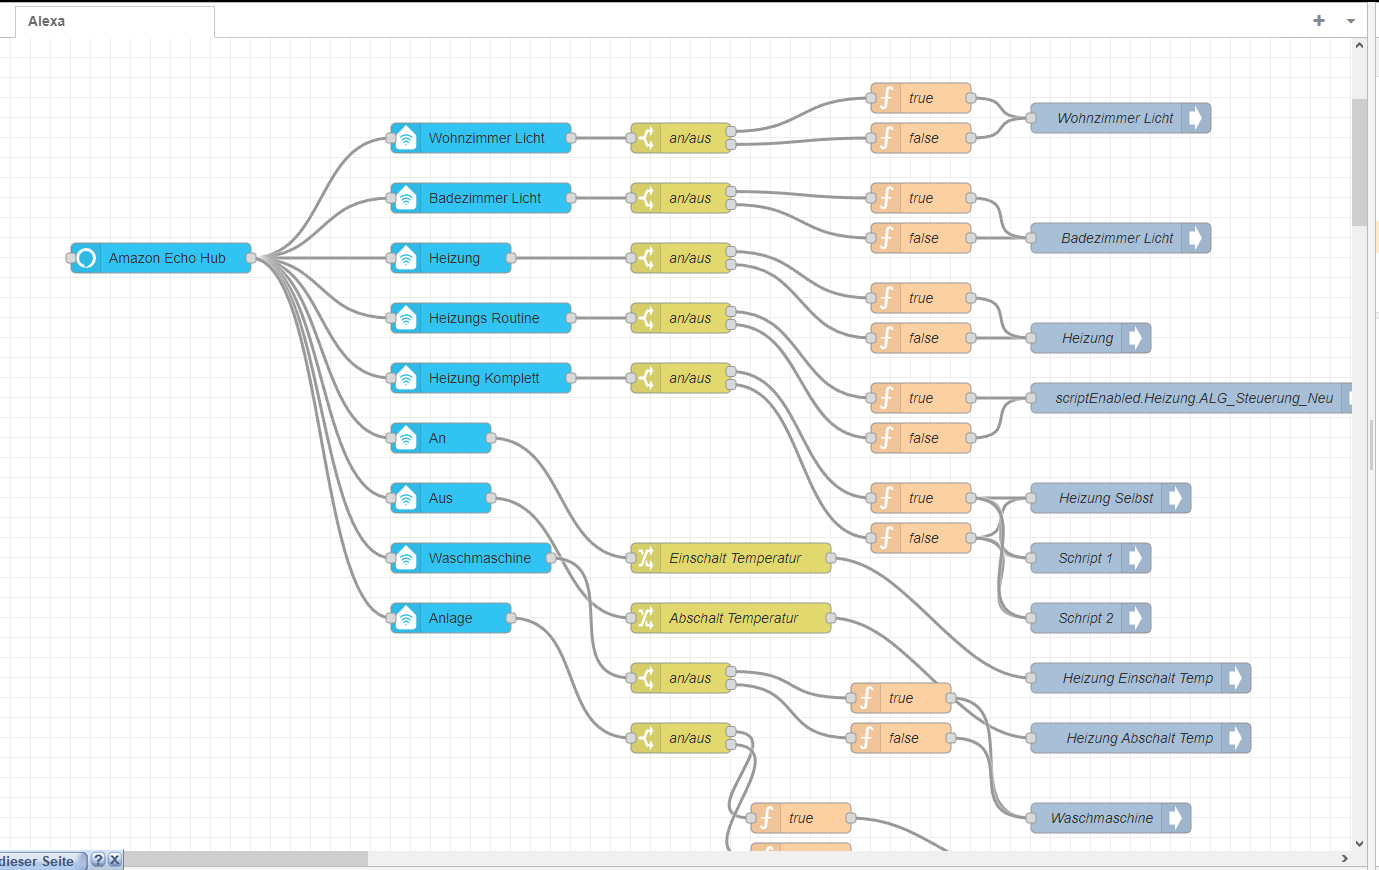Select the scriptEnabled.Heizung.ALG_Steuerung_Neu node
Image resolution: width=1379 pixels, height=870 pixels.
1191,398
